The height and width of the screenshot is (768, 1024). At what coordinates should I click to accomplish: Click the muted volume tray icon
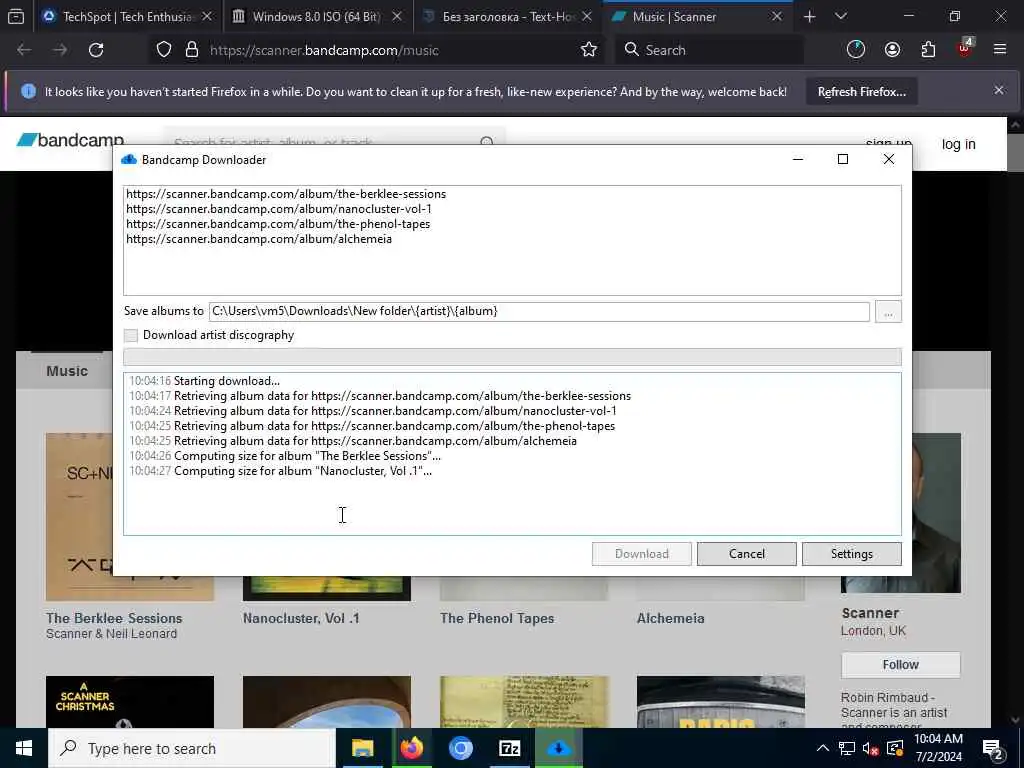click(x=871, y=748)
